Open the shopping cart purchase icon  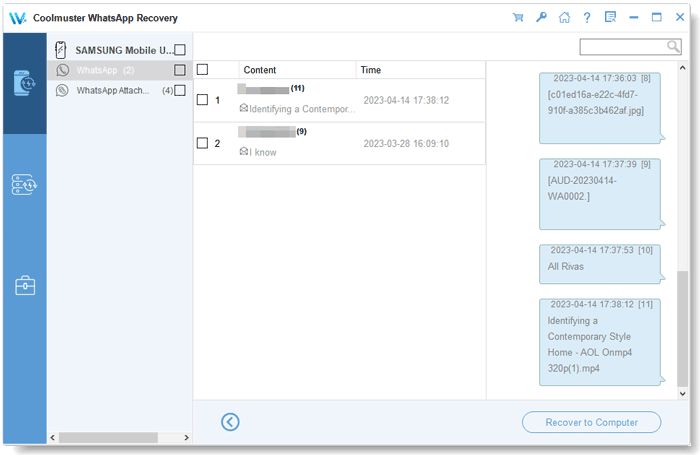coord(518,17)
